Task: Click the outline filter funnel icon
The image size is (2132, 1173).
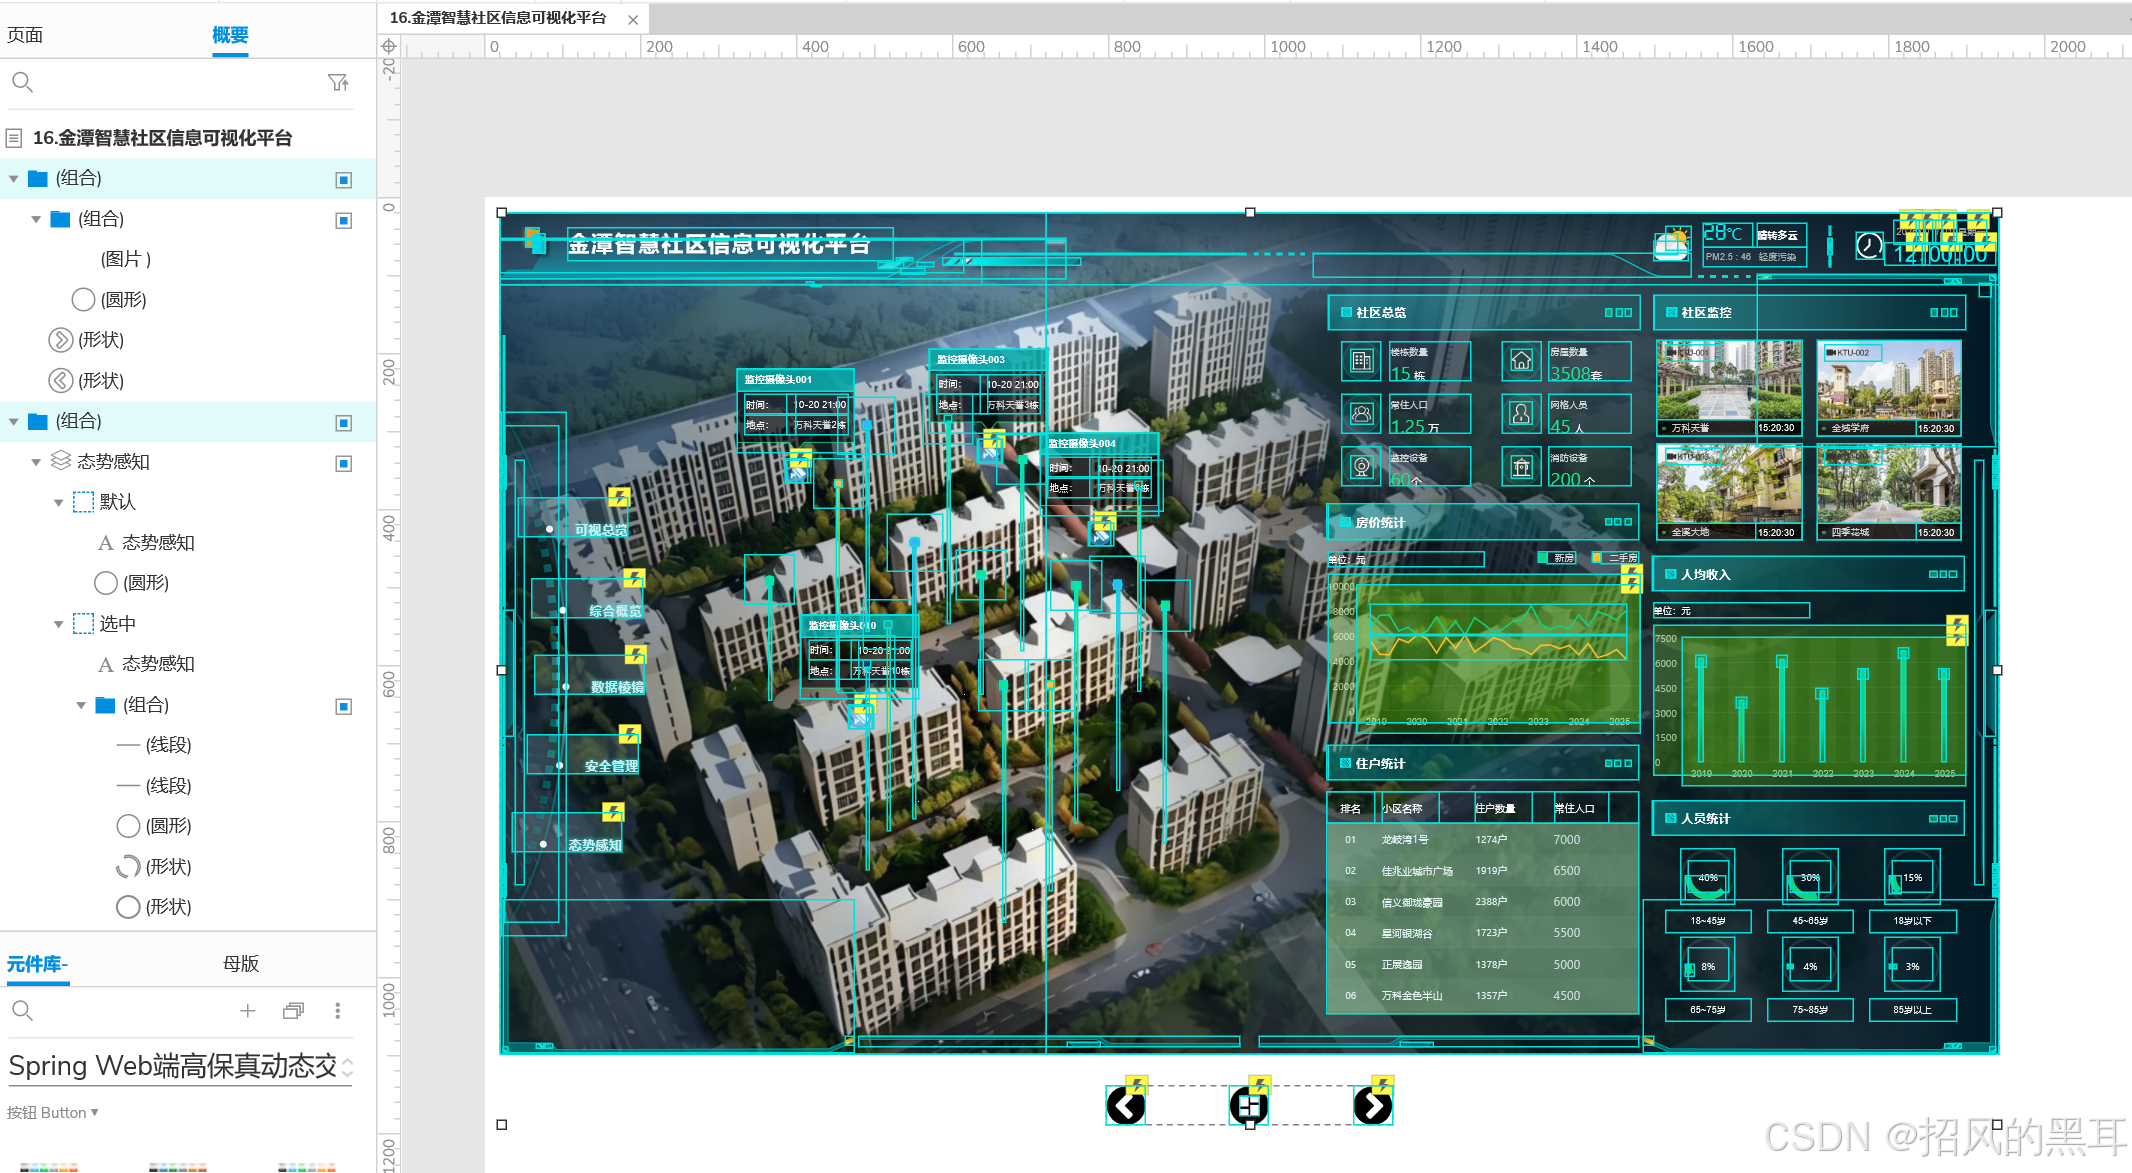Action: pyautogui.click(x=338, y=83)
